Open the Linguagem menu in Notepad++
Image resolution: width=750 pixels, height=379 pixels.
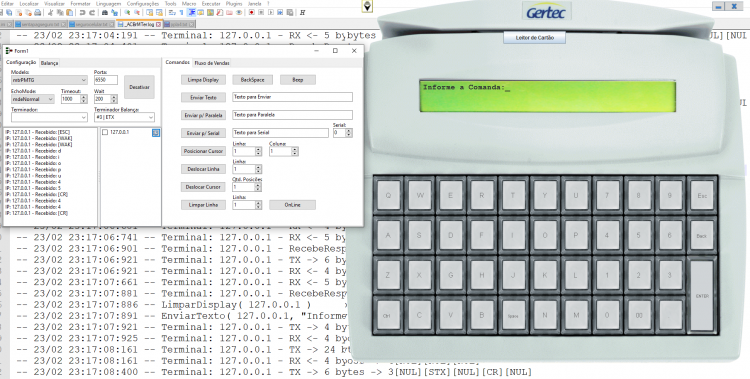pyautogui.click(x=108, y=3)
